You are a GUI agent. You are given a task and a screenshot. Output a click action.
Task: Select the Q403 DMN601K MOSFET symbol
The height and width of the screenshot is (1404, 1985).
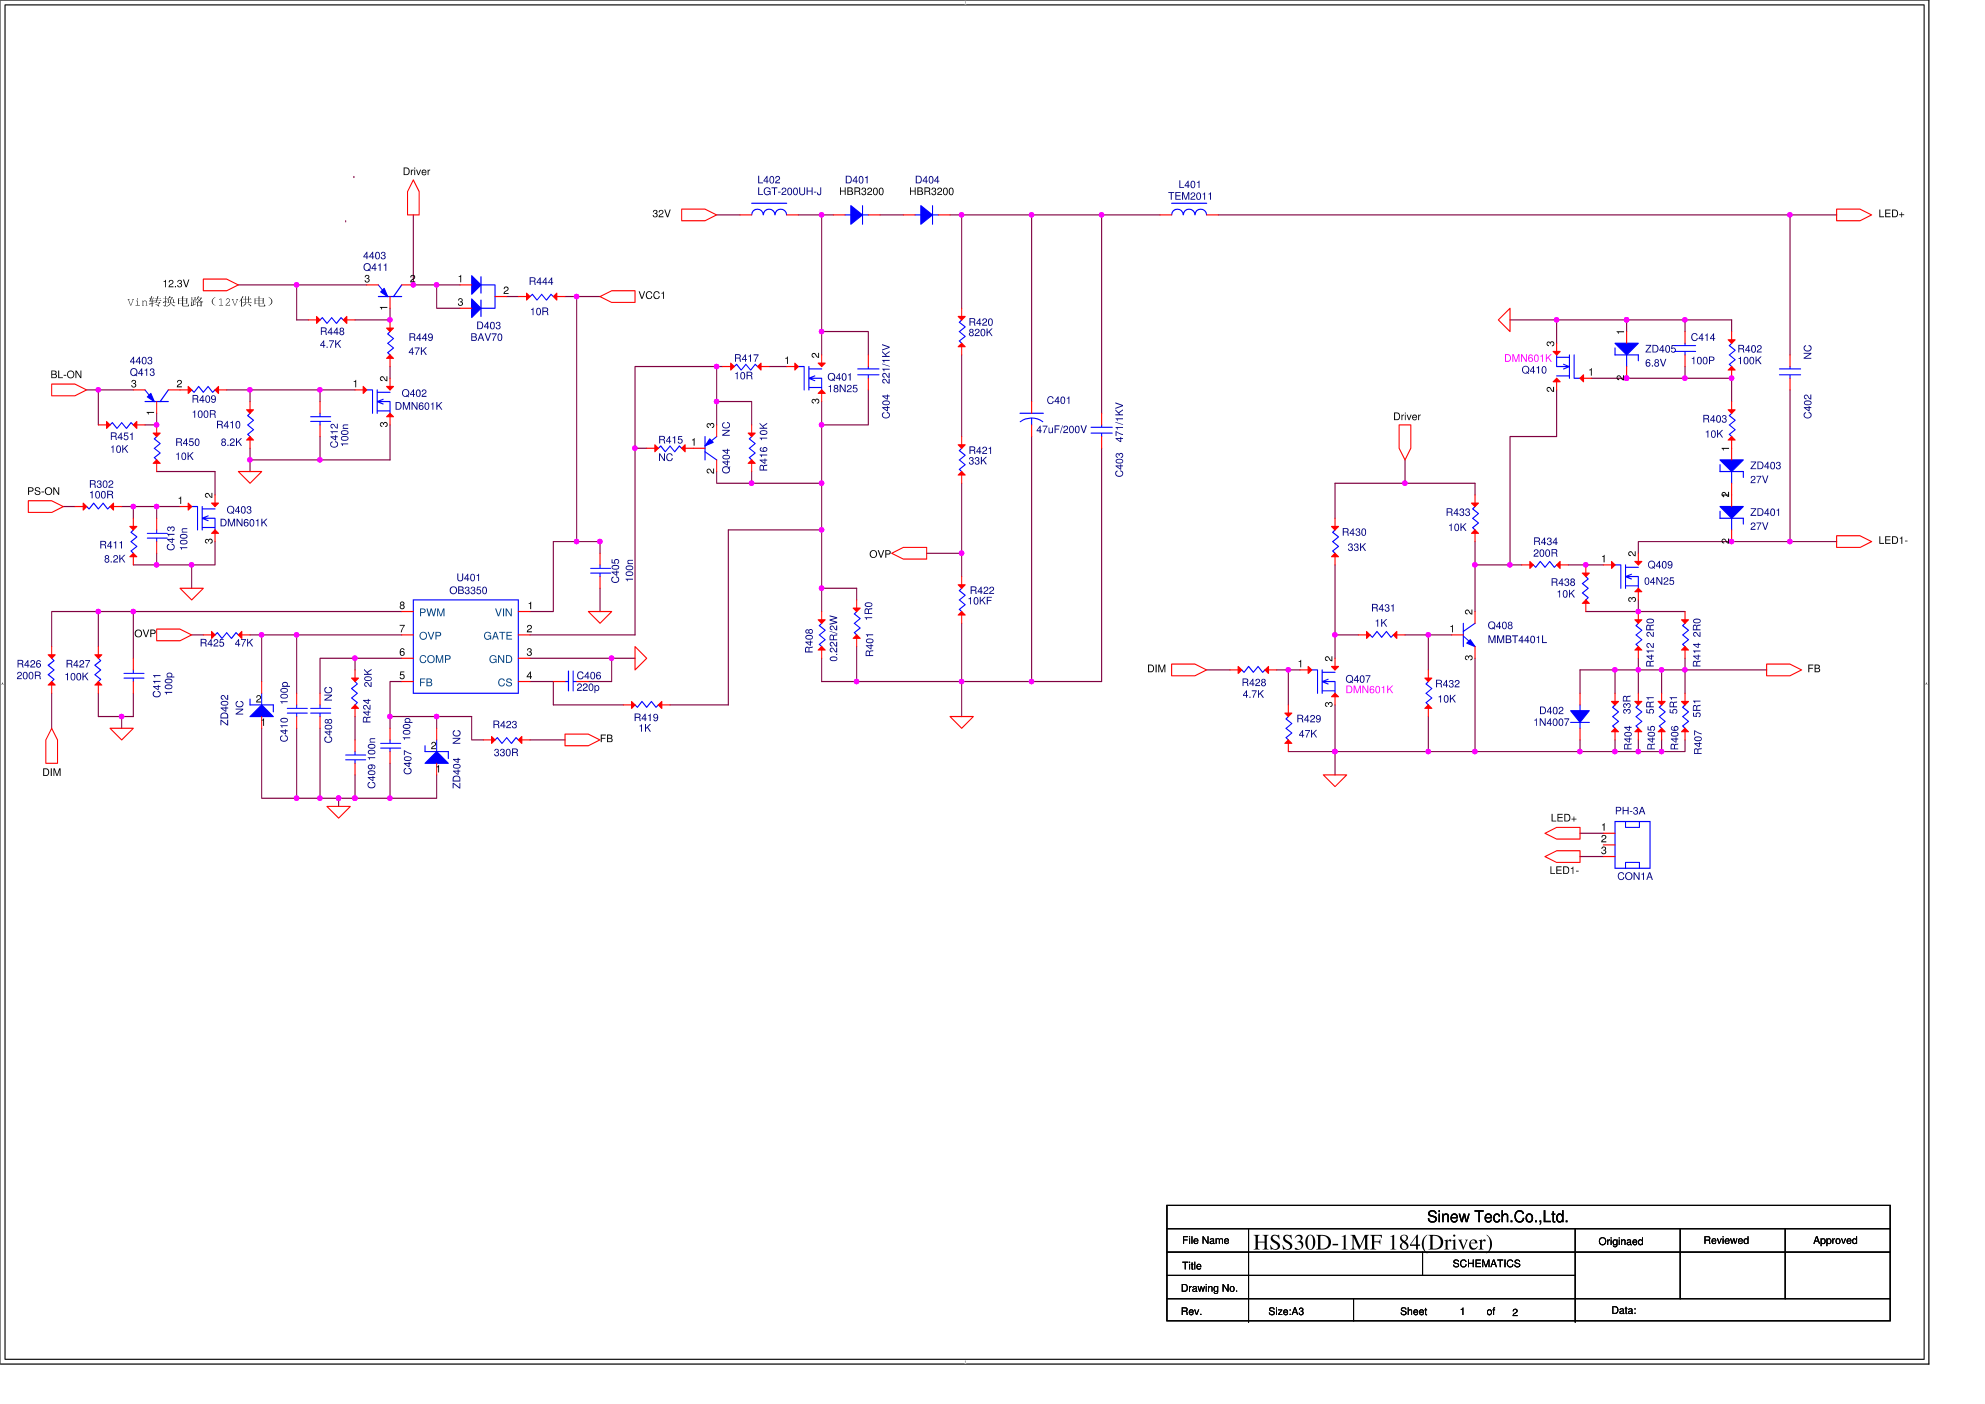point(208,518)
